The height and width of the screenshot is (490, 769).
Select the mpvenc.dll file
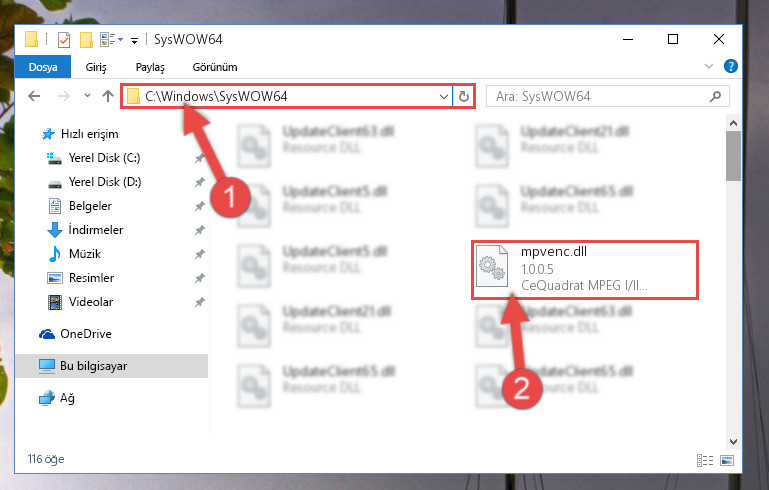pyautogui.click(x=585, y=269)
